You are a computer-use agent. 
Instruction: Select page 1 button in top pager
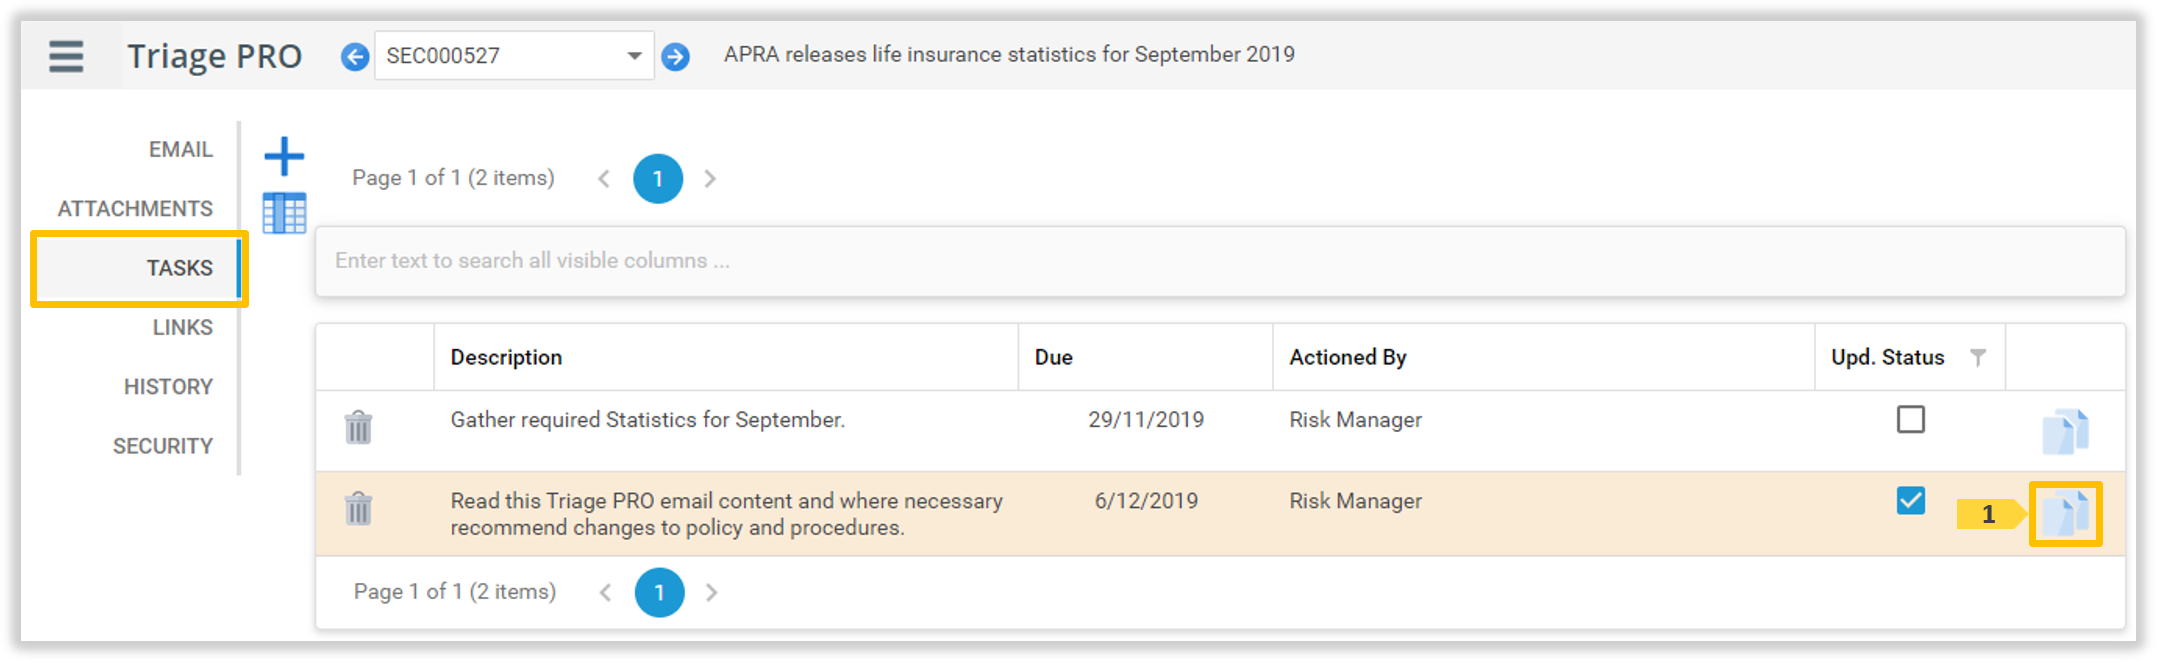[x=658, y=179]
